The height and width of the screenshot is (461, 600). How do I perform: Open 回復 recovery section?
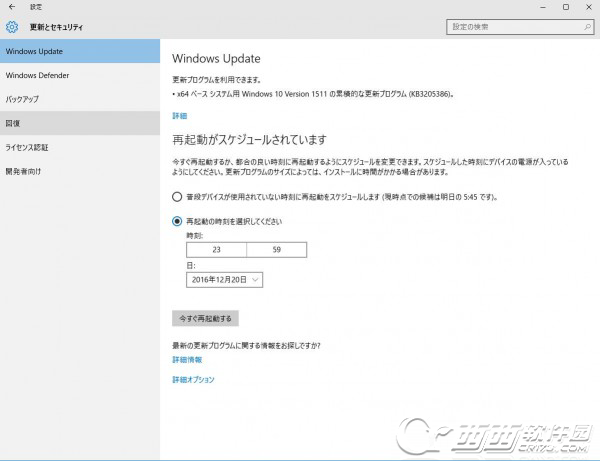[80, 123]
